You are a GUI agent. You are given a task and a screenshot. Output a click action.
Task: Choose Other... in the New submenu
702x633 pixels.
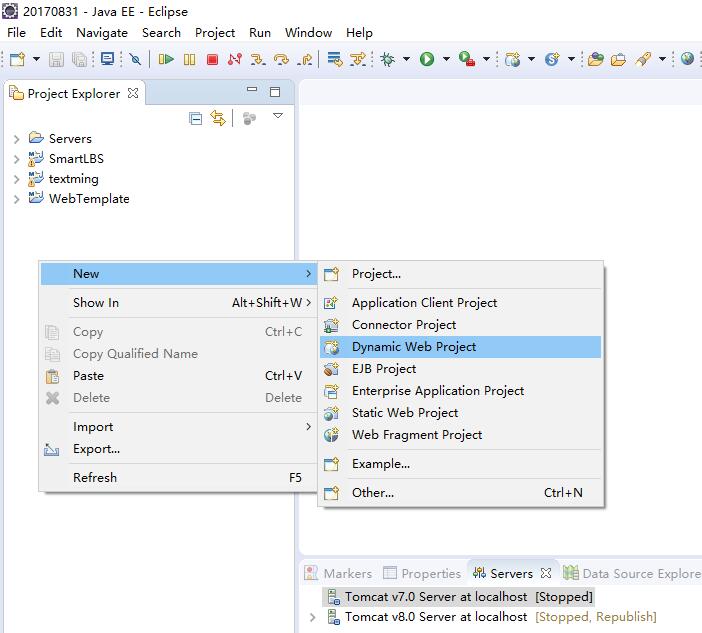[372, 492]
